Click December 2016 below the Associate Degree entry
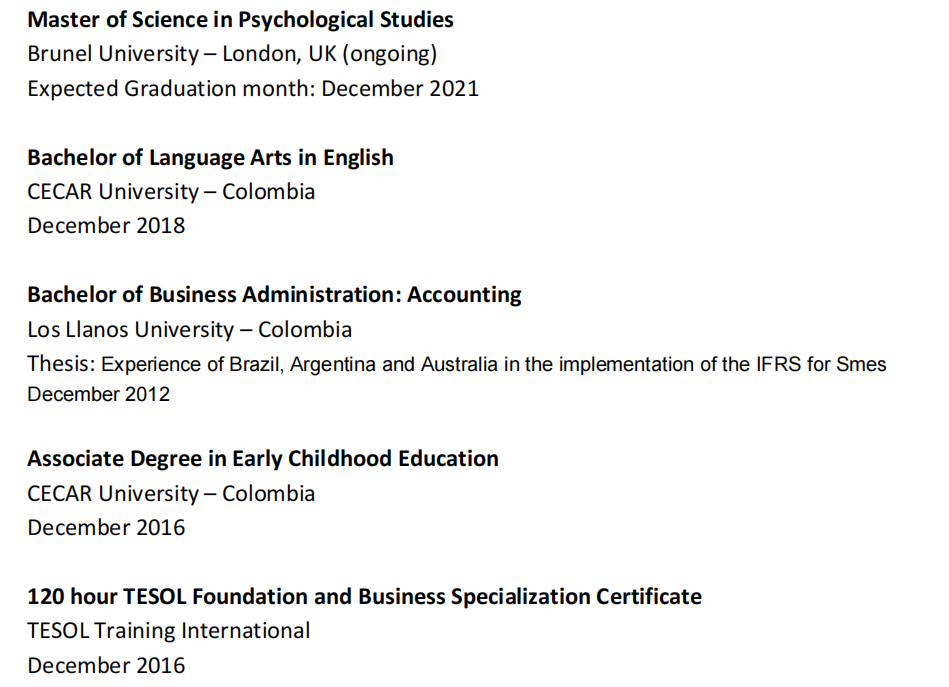 coord(106,527)
